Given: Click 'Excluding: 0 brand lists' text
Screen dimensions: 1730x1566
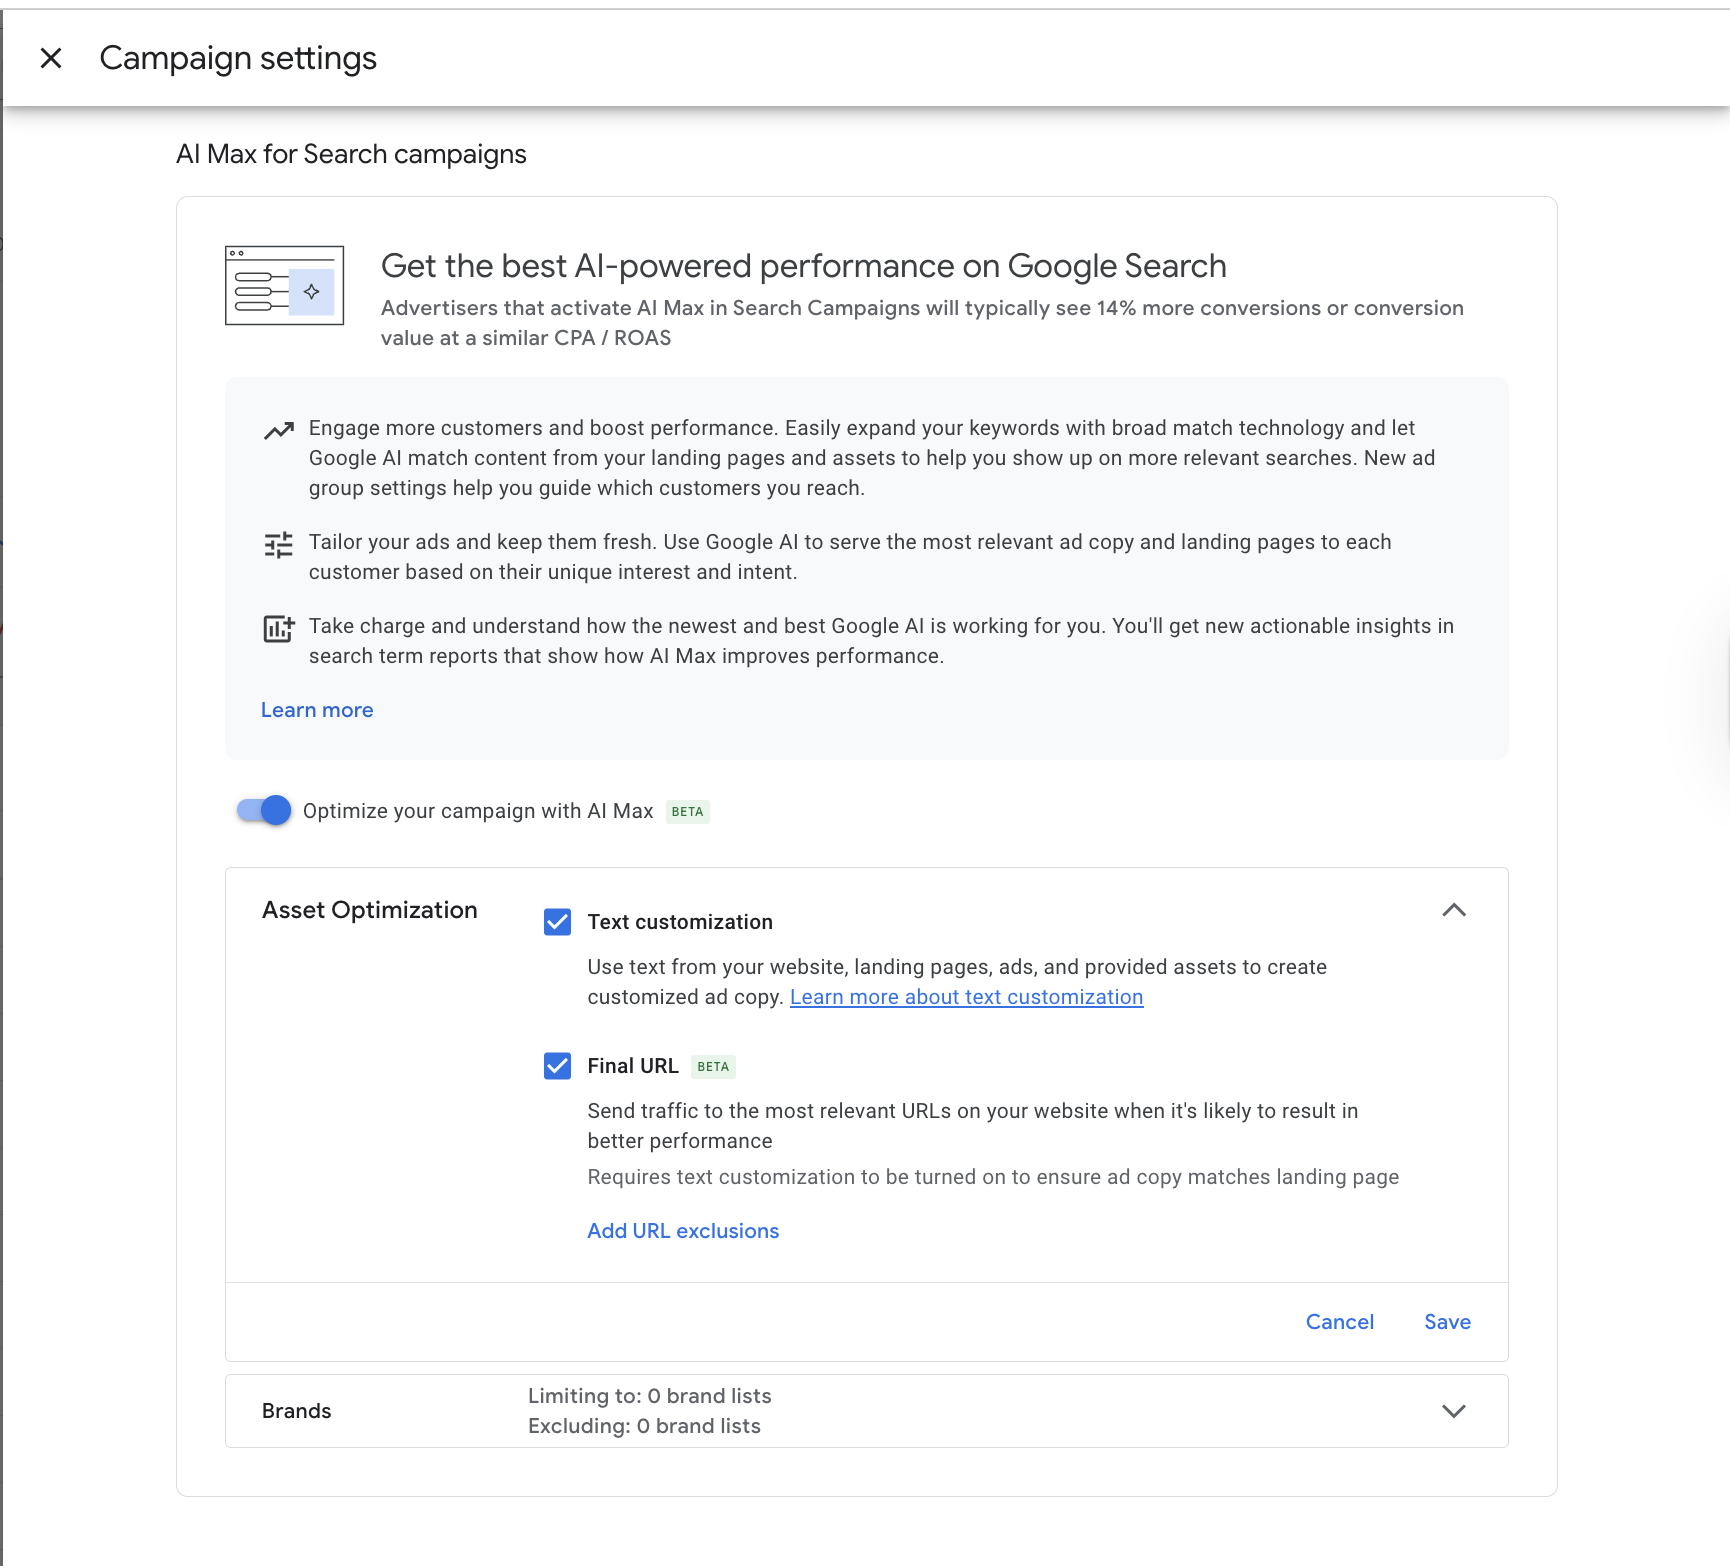Looking at the screenshot, I should pyautogui.click(x=644, y=1426).
